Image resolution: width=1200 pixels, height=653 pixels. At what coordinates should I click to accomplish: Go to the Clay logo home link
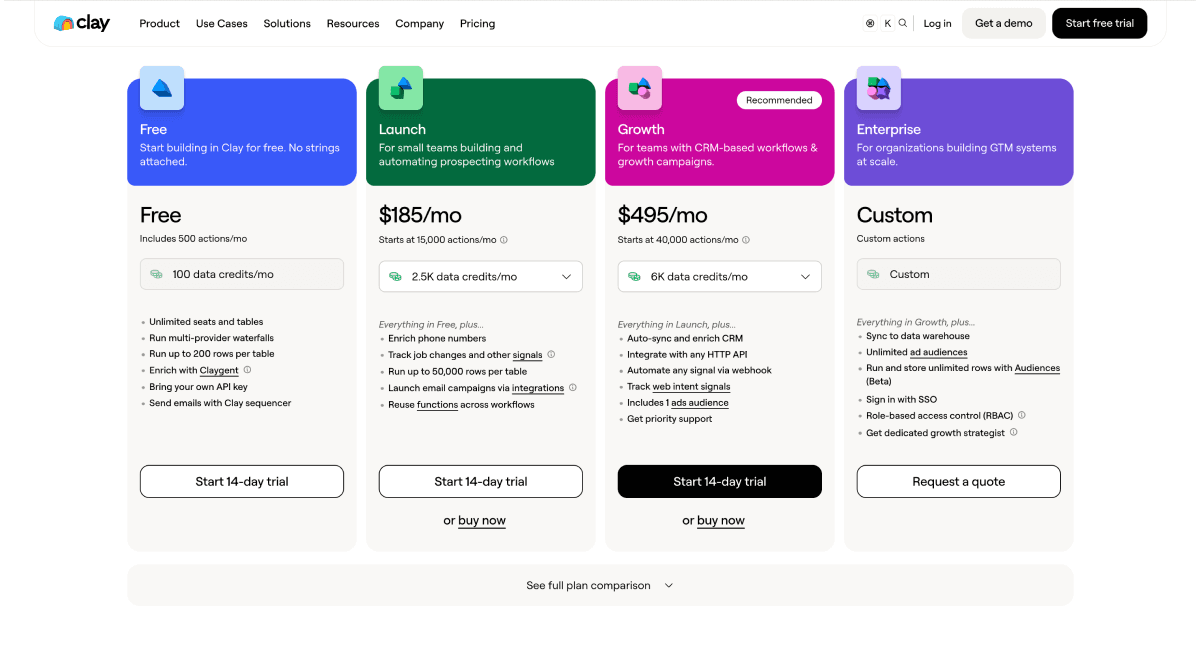point(82,23)
